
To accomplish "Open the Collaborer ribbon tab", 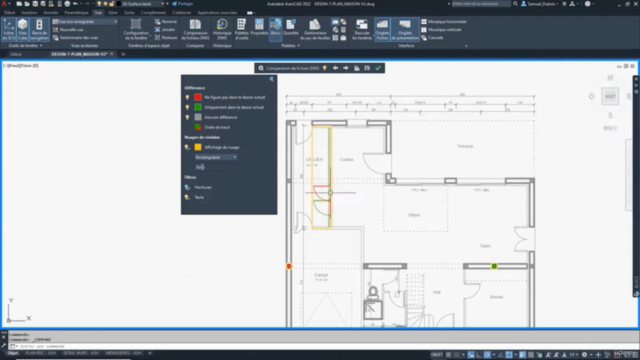I will (x=182, y=13).
